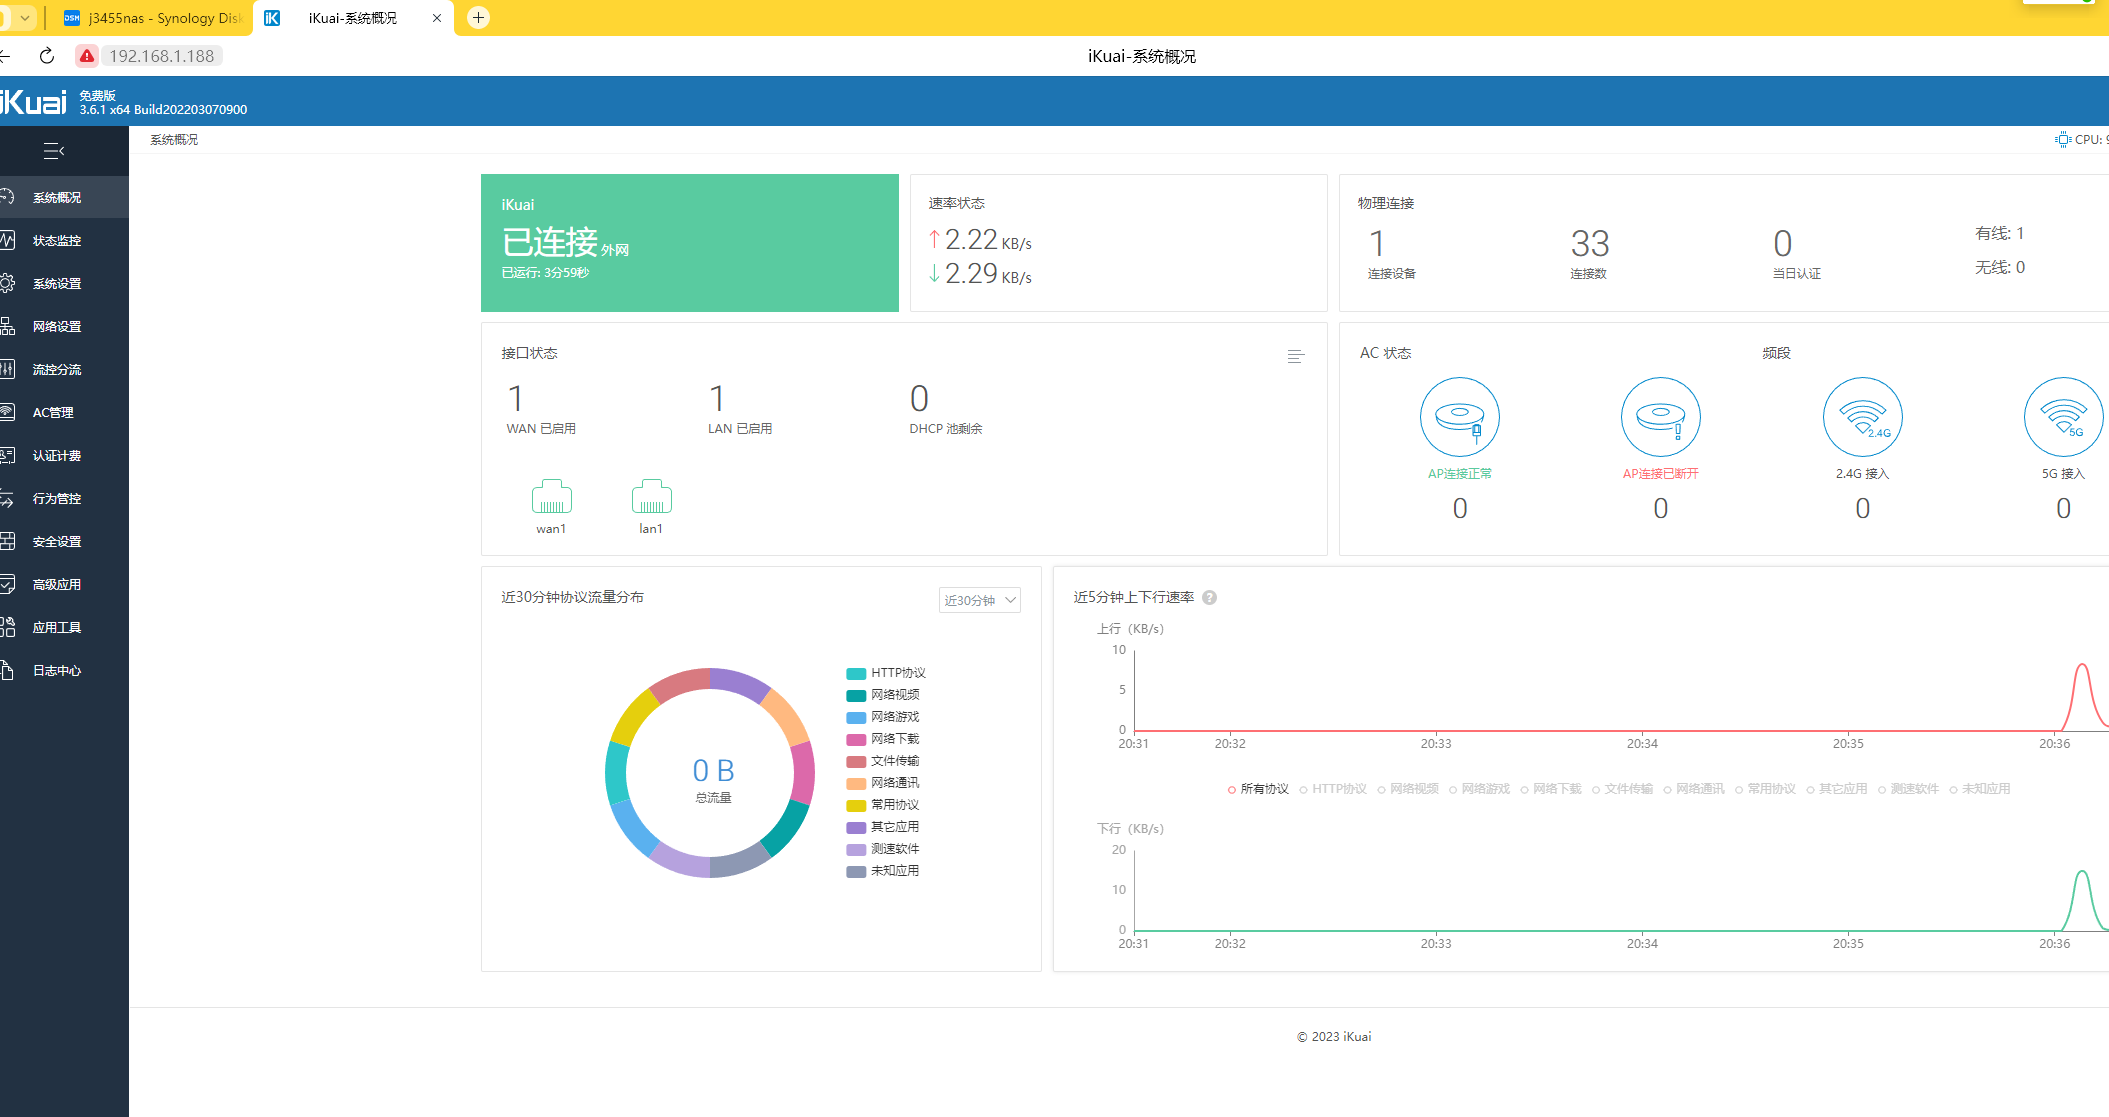Click the CPU status icon

pyautogui.click(x=2063, y=140)
